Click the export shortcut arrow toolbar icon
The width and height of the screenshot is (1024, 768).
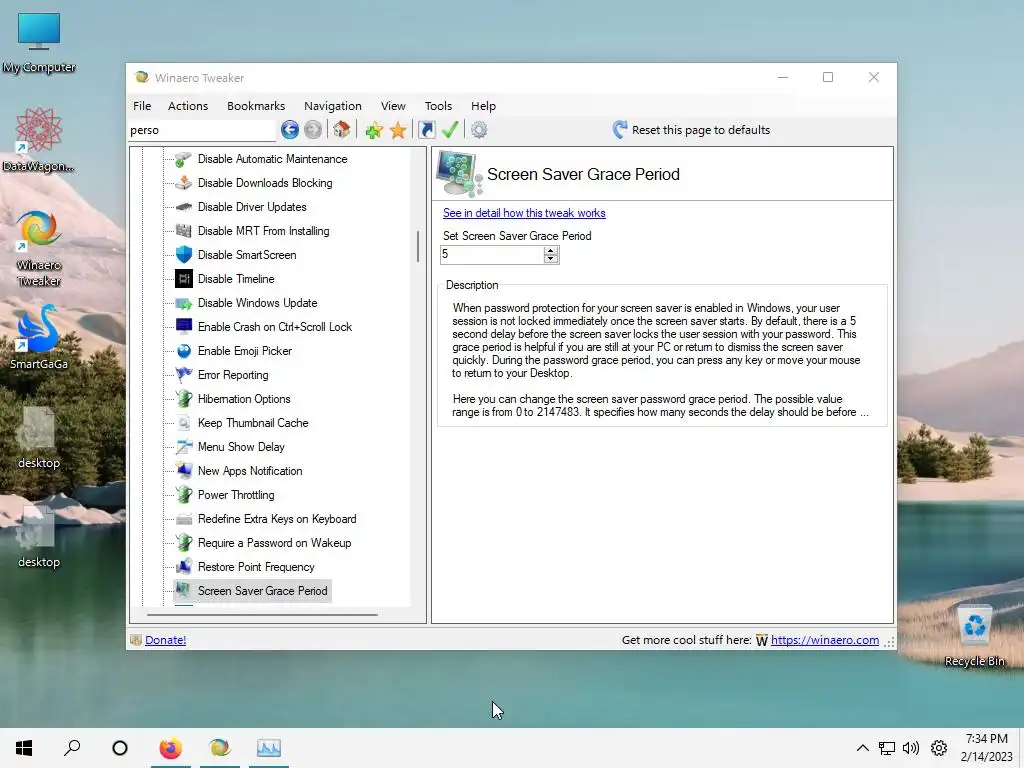[426, 130]
